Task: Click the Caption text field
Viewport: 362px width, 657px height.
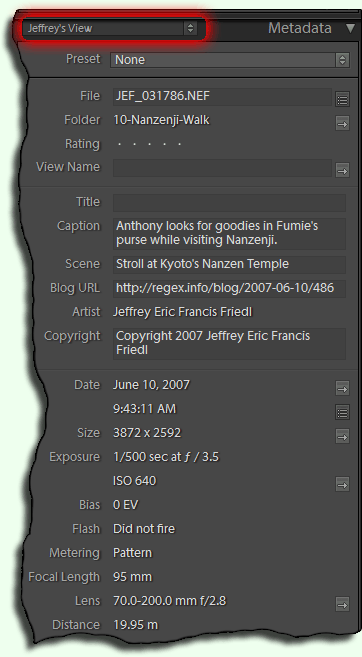Action: click(x=229, y=233)
